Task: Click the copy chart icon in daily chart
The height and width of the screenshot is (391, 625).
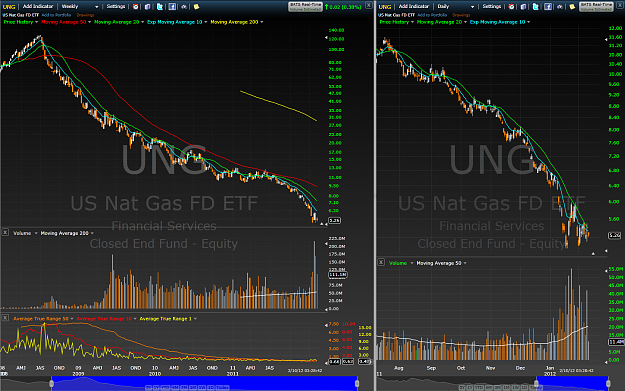Action: tap(523, 7)
